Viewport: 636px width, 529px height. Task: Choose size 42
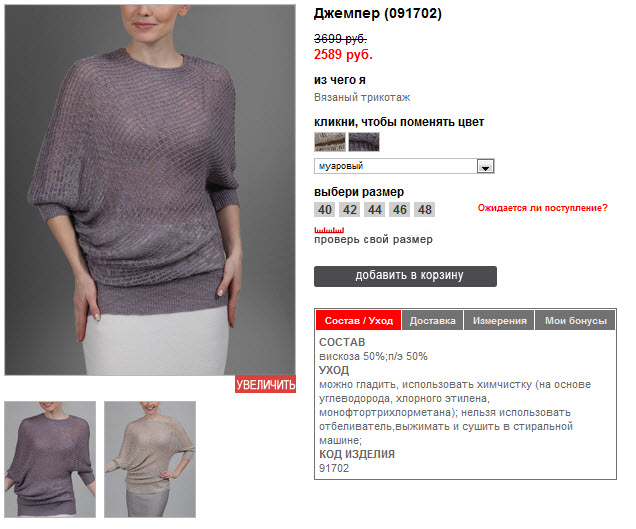point(350,210)
